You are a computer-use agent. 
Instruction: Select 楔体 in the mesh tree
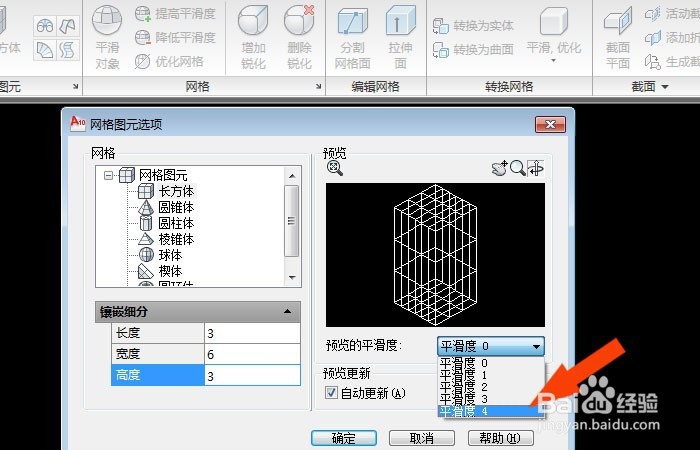(170, 271)
